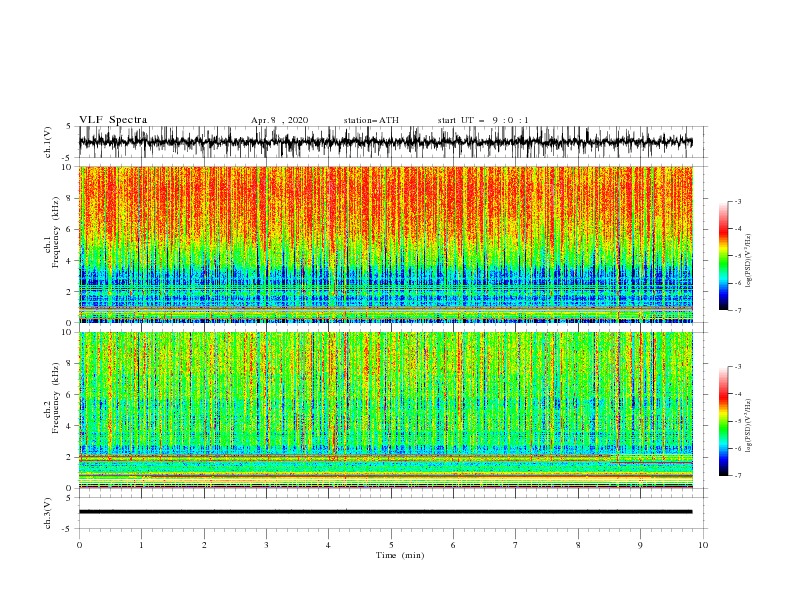792x612 pixels.
Task: Click time-axis tick label "6"
Action: (x=453, y=545)
